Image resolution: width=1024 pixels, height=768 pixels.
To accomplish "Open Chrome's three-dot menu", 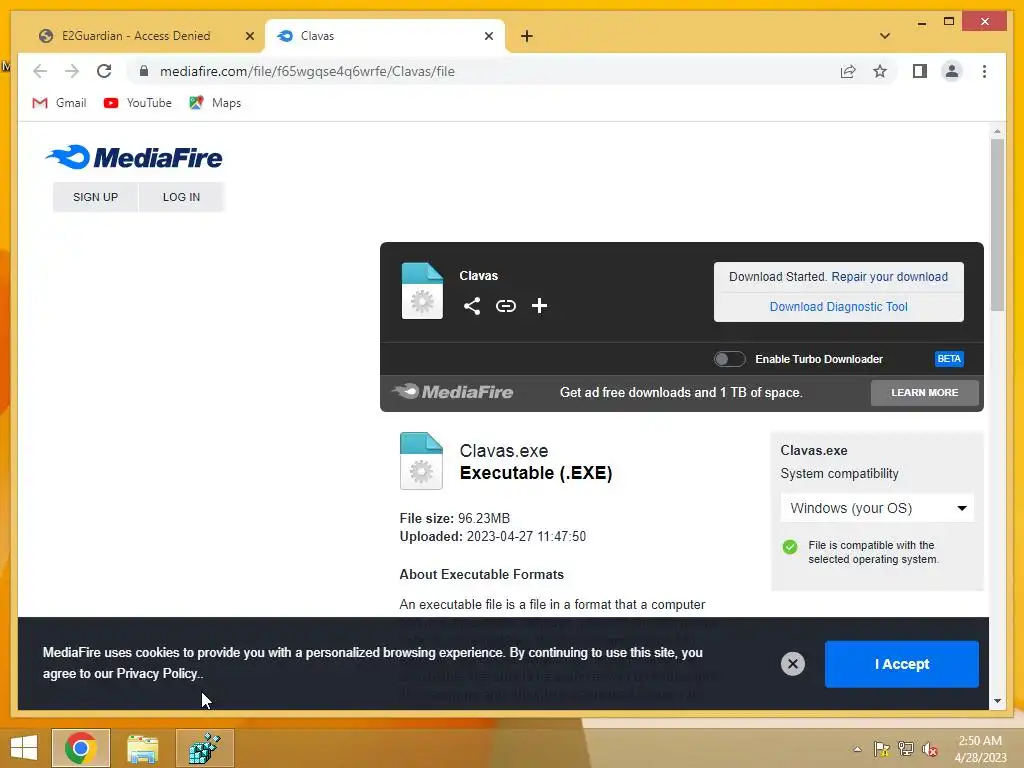I will [984, 71].
